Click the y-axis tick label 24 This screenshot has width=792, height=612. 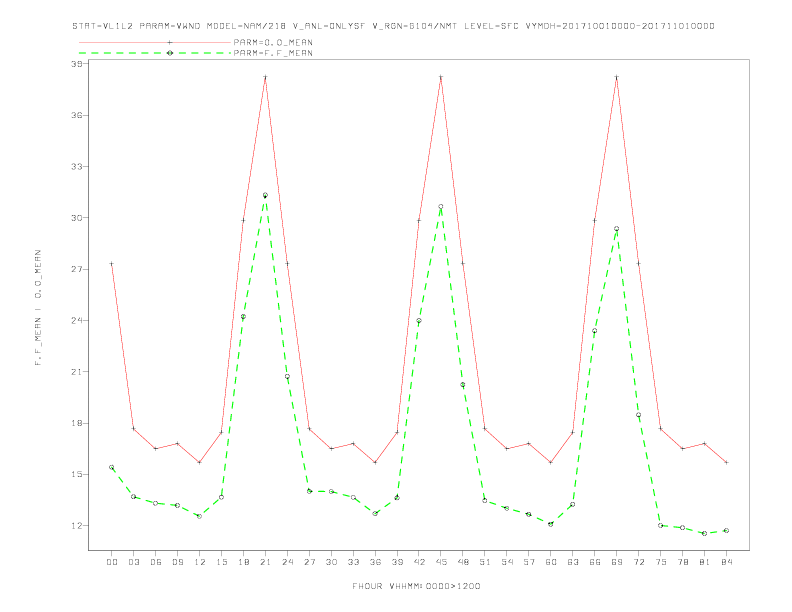[77, 321]
